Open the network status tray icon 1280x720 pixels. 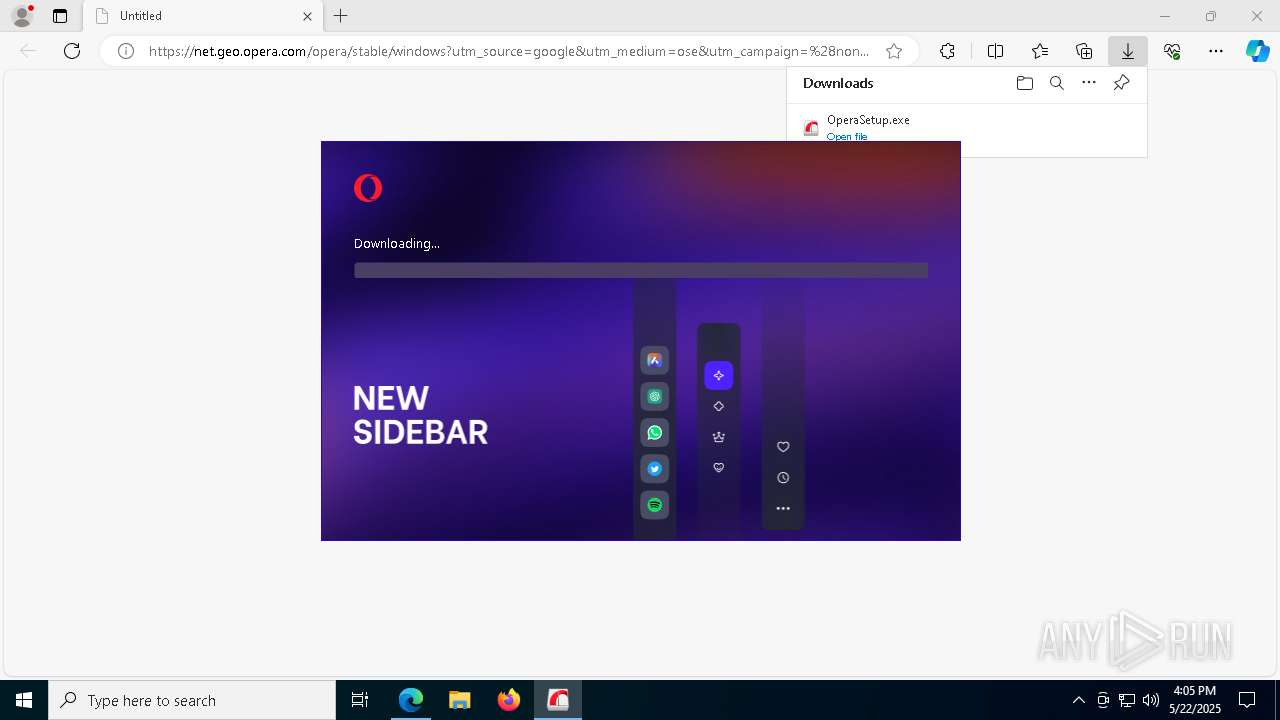click(x=1127, y=700)
